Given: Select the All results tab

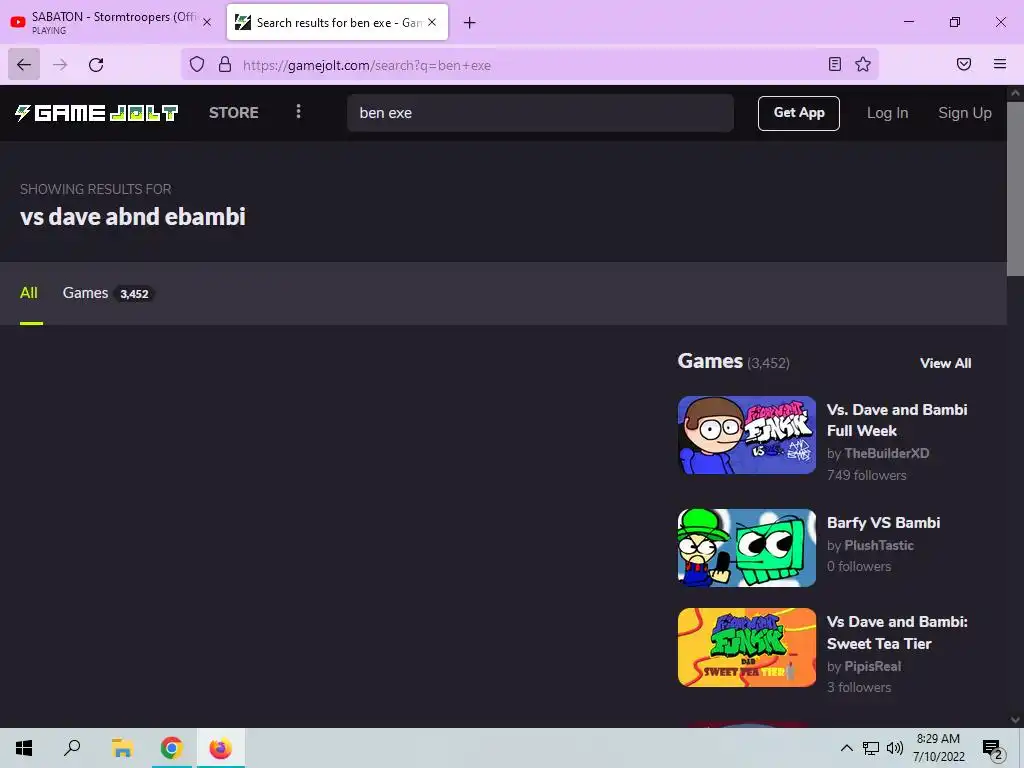Looking at the screenshot, I should pyautogui.click(x=29, y=293).
